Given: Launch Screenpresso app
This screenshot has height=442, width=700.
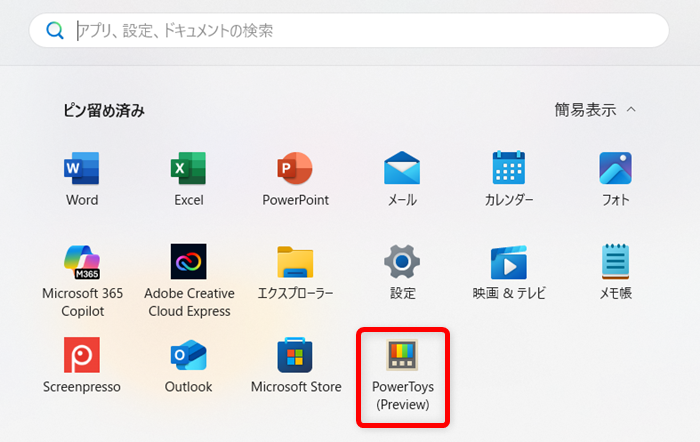Looking at the screenshot, I should [82, 365].
